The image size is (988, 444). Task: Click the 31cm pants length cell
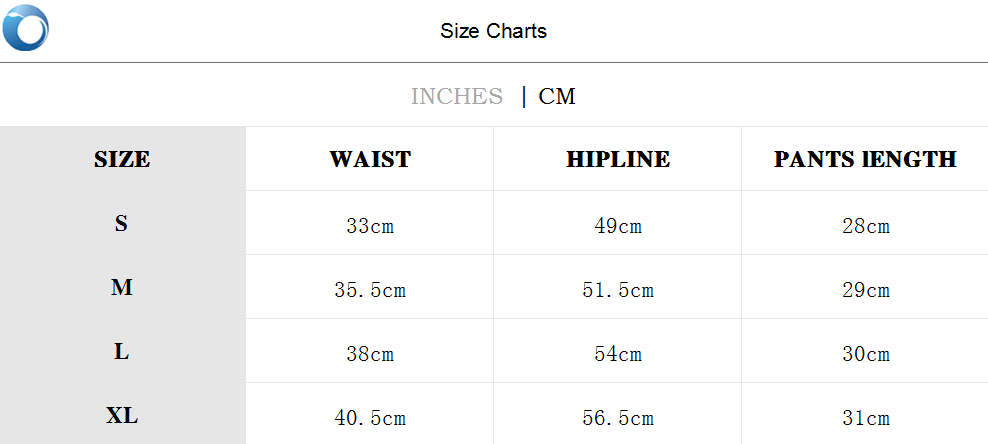coord(866,418)
